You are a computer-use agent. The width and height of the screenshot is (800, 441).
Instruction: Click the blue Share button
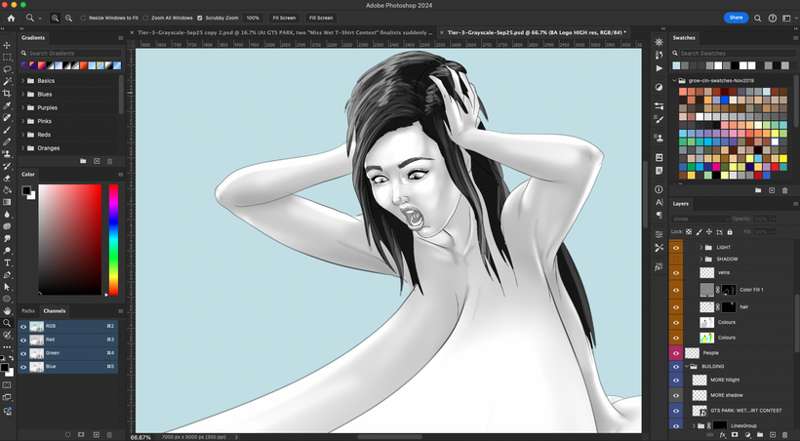[736, 18]
